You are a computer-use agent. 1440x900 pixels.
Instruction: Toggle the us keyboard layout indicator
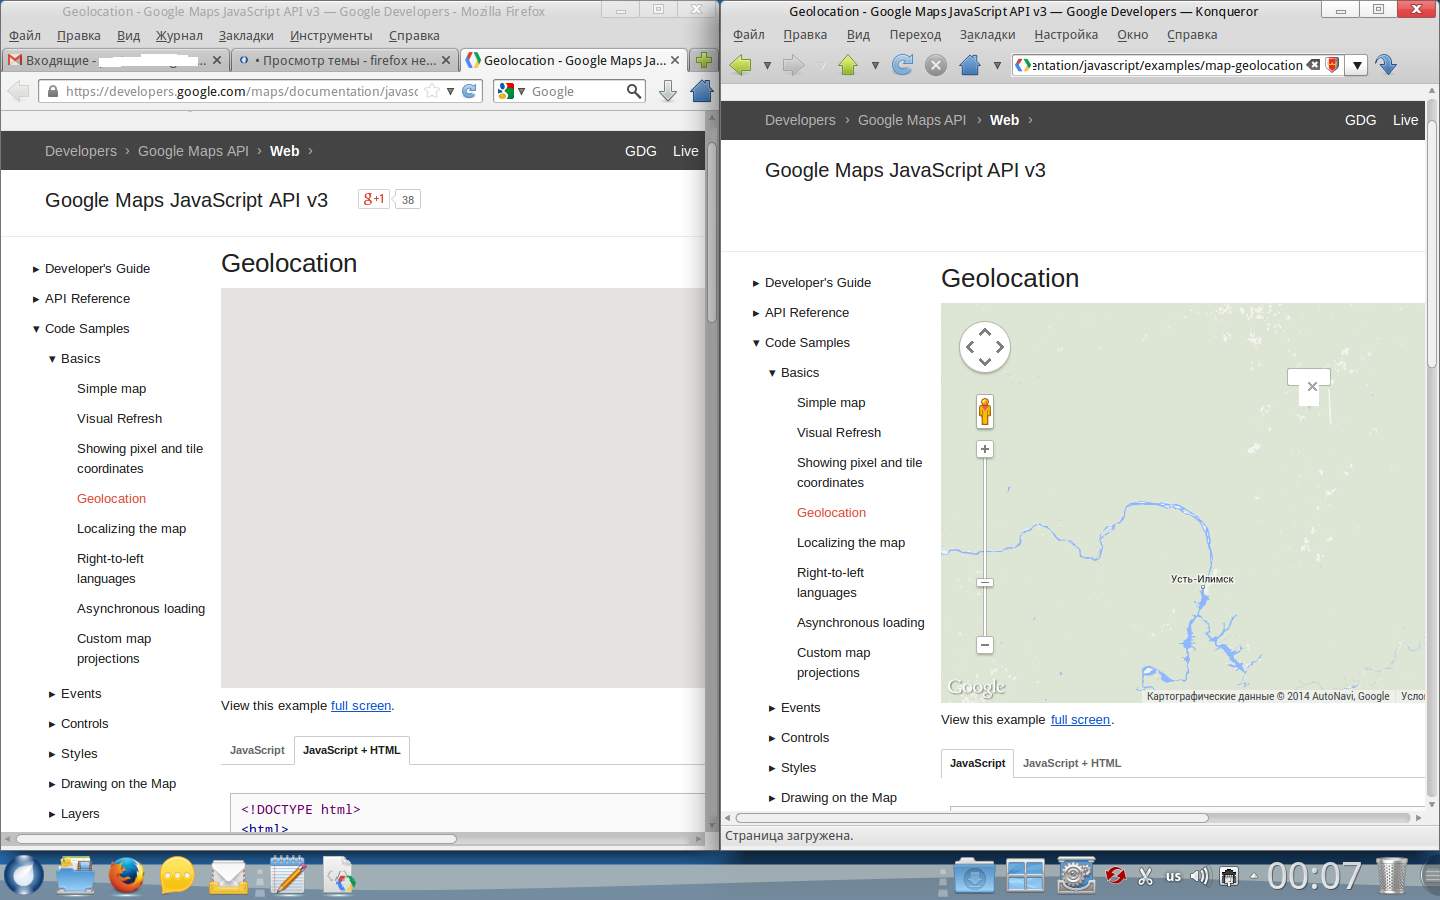[x=1173, y=876]
